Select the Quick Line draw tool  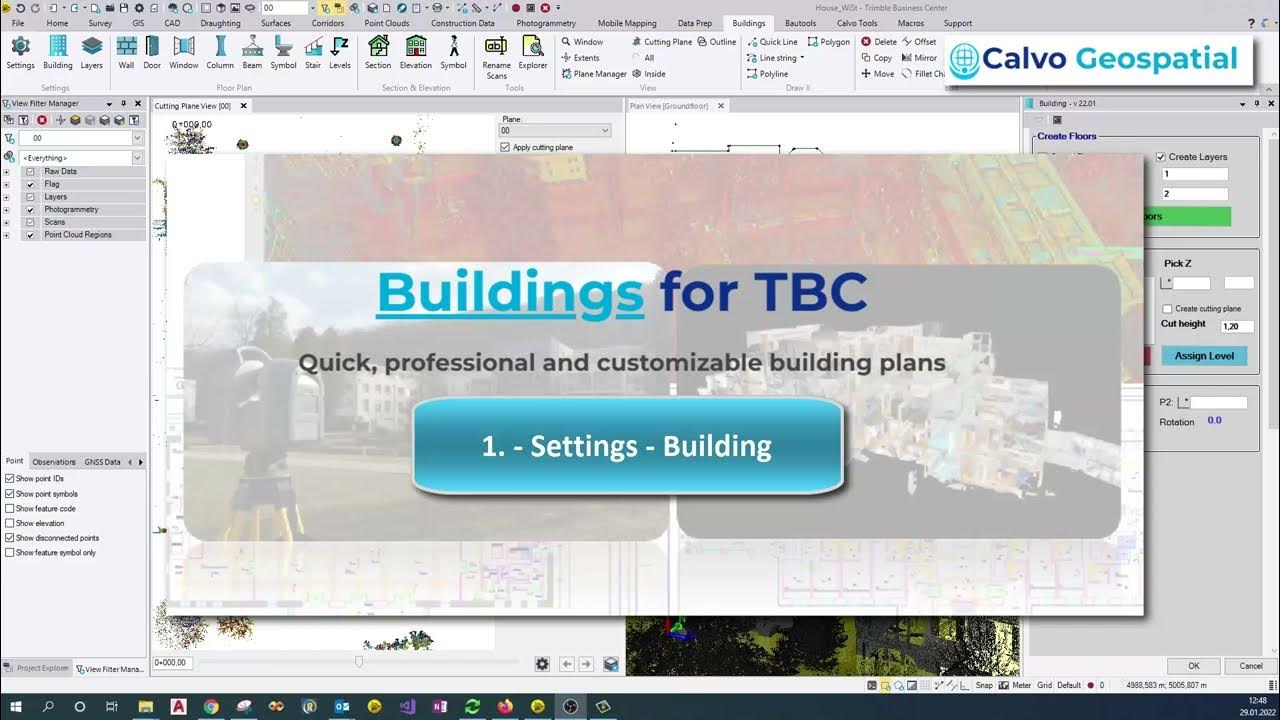[772, 42]
